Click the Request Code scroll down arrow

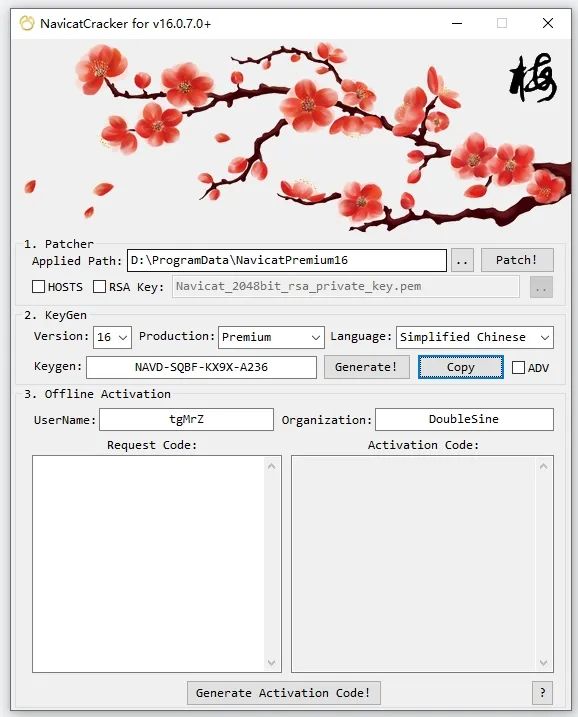272,662
